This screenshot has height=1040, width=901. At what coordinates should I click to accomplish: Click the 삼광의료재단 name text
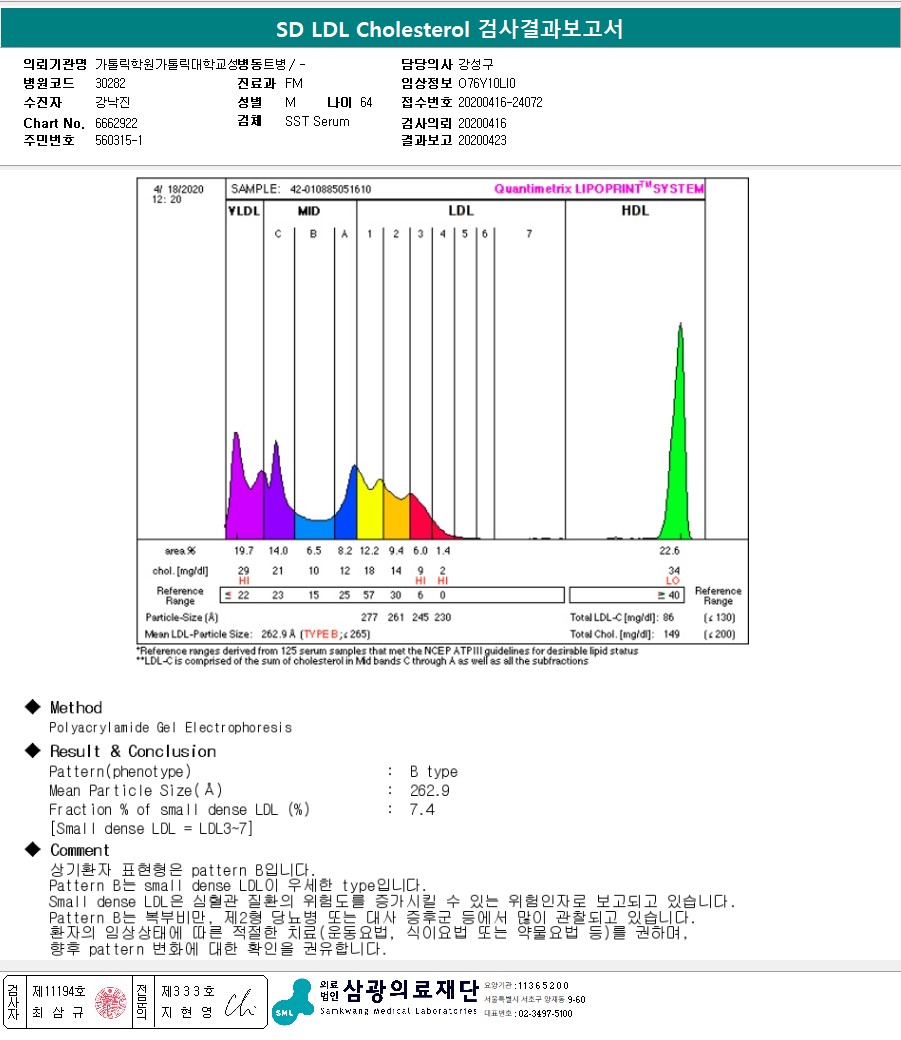[x=411, y=990]
